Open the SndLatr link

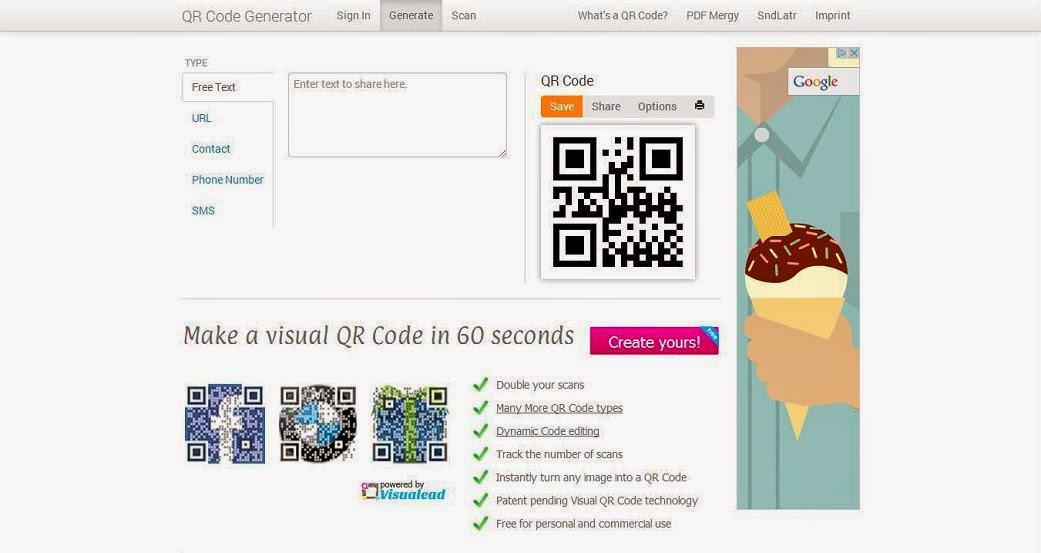click(777, 15)
